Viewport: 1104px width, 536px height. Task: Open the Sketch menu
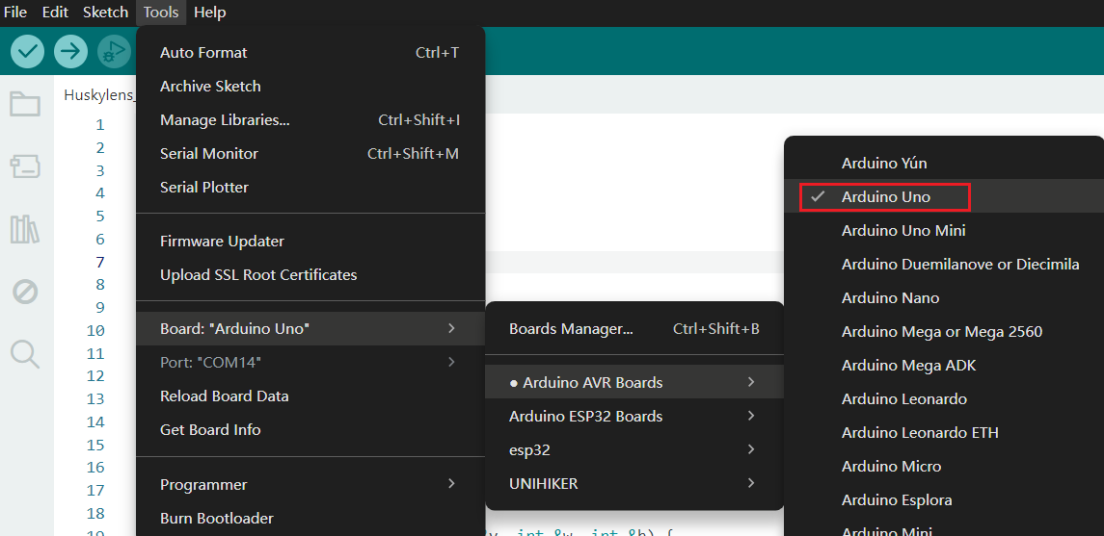(105, 12)
